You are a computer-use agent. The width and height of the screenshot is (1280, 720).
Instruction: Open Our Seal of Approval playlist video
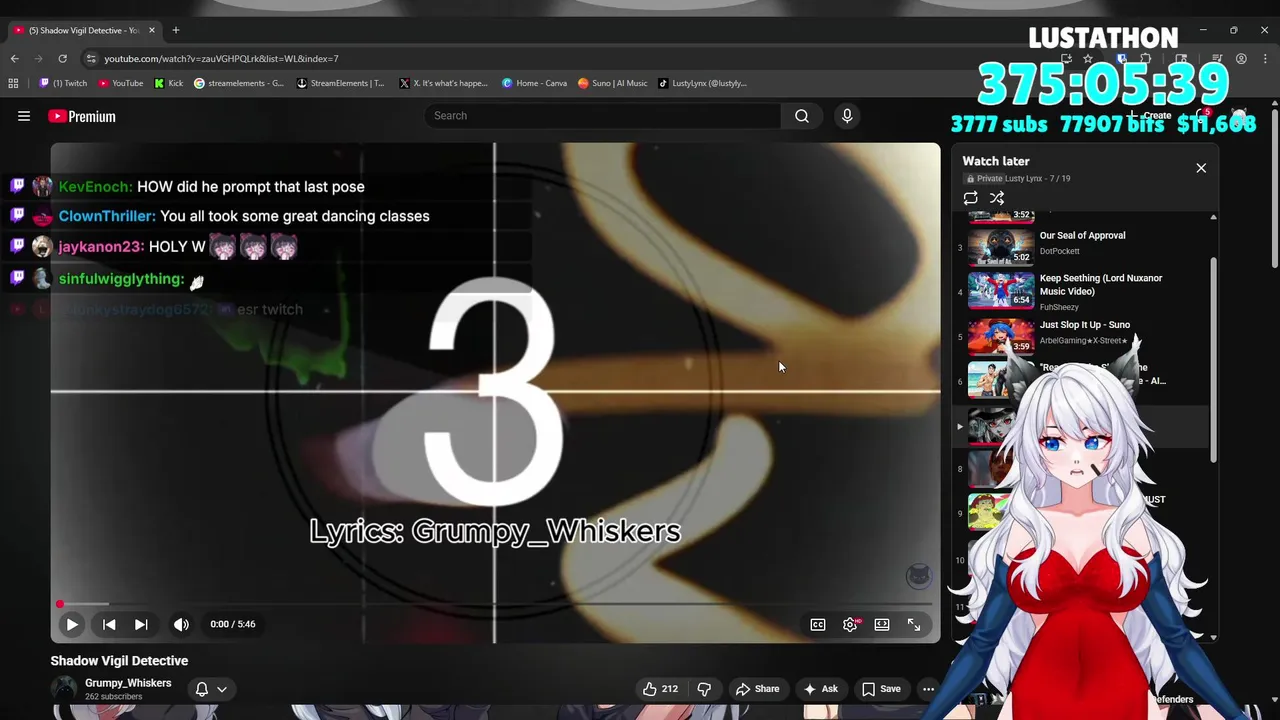pos(1082,236)
